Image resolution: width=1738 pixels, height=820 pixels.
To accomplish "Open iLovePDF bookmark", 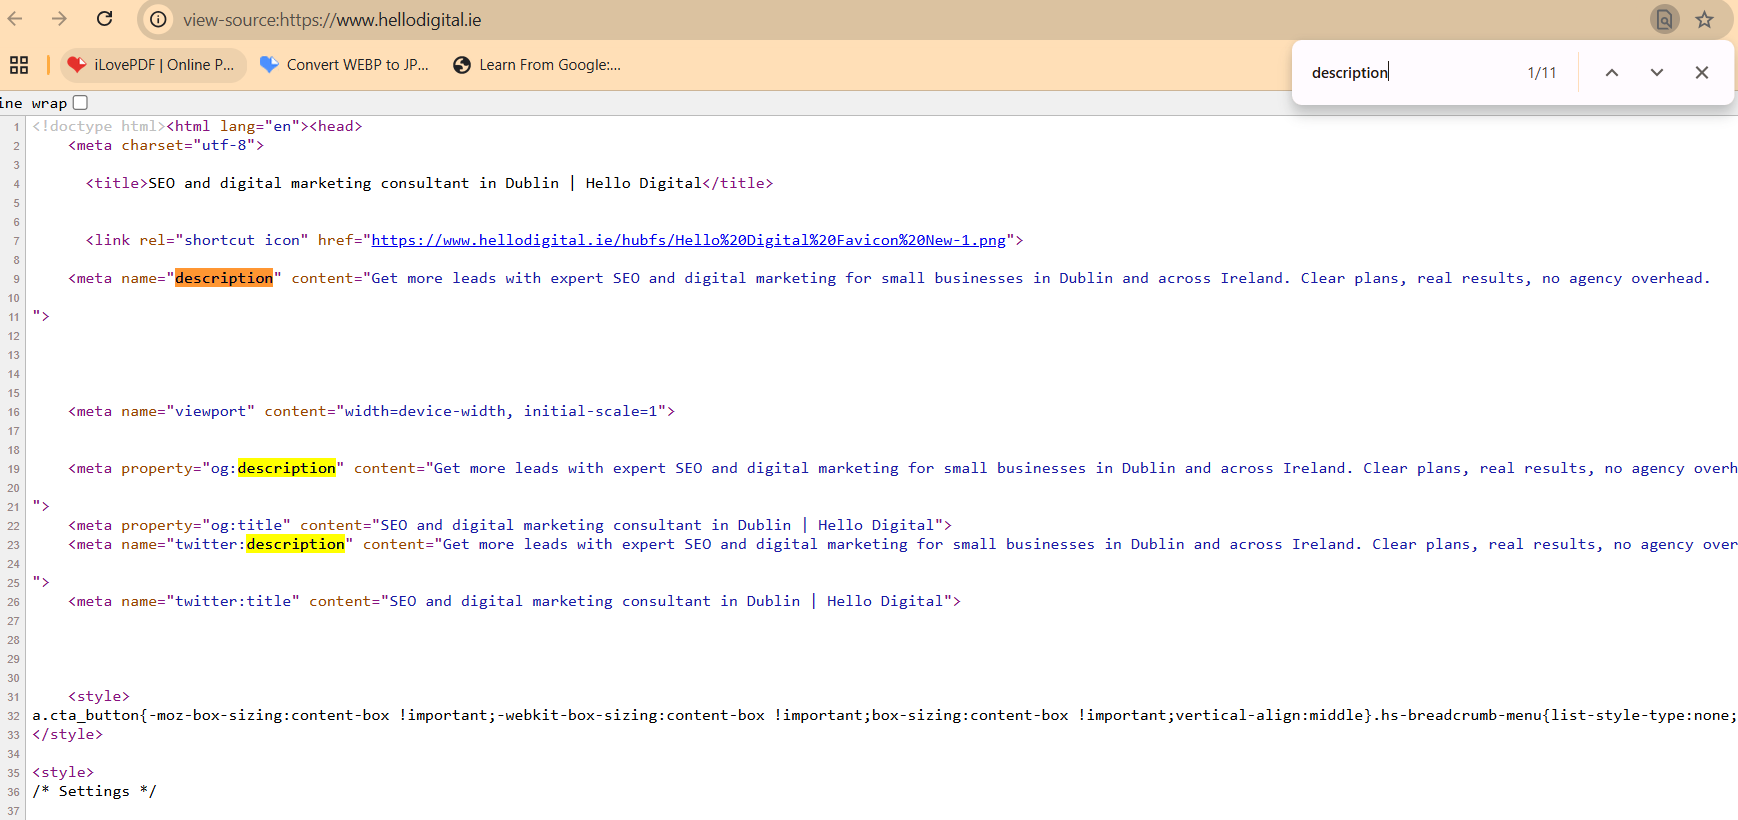I will [152, 65].
